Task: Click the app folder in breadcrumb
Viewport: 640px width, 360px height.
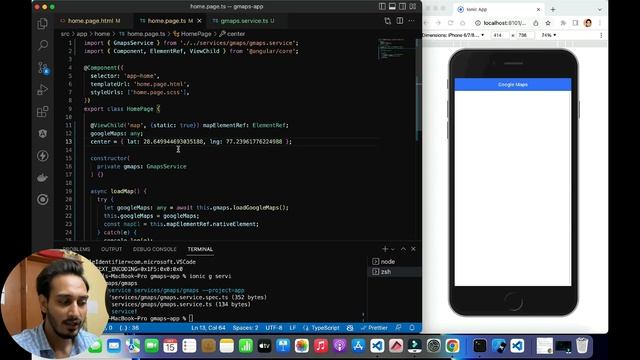Action: [82, 34]
